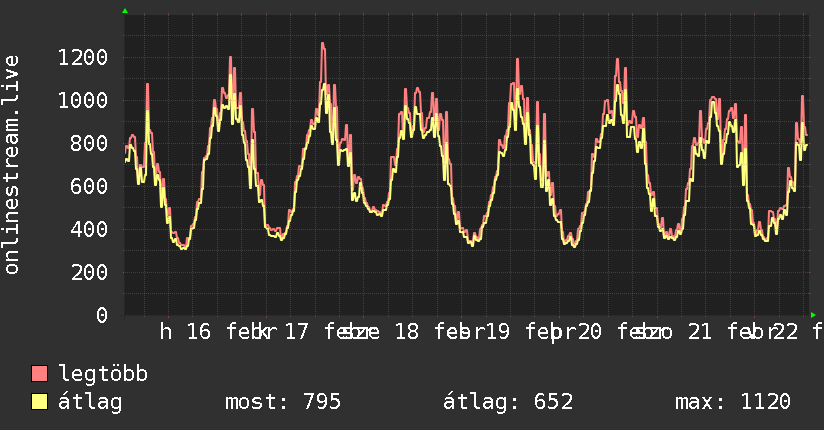
Task: Select the legtöbb legend label
Action: click(103, 374)
